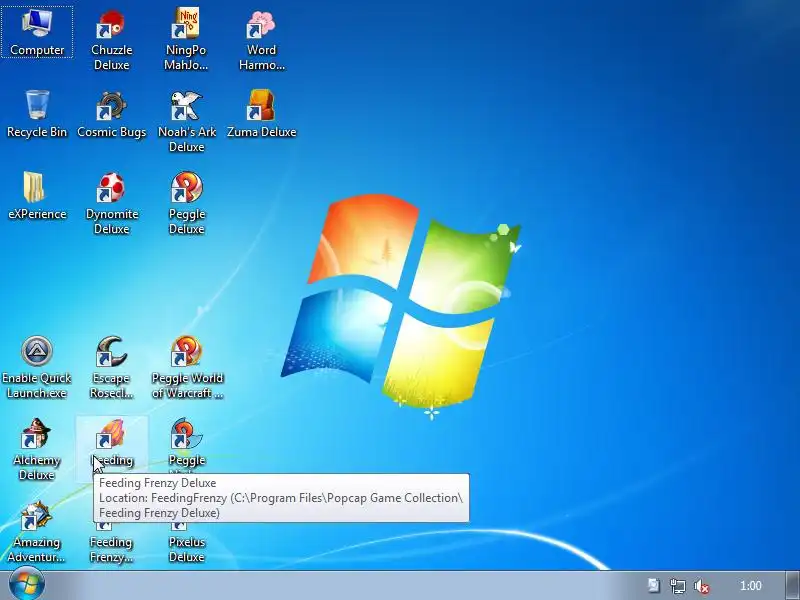Open the network tray icon
This screenshot has width=800, height=600.
[678, 586]
